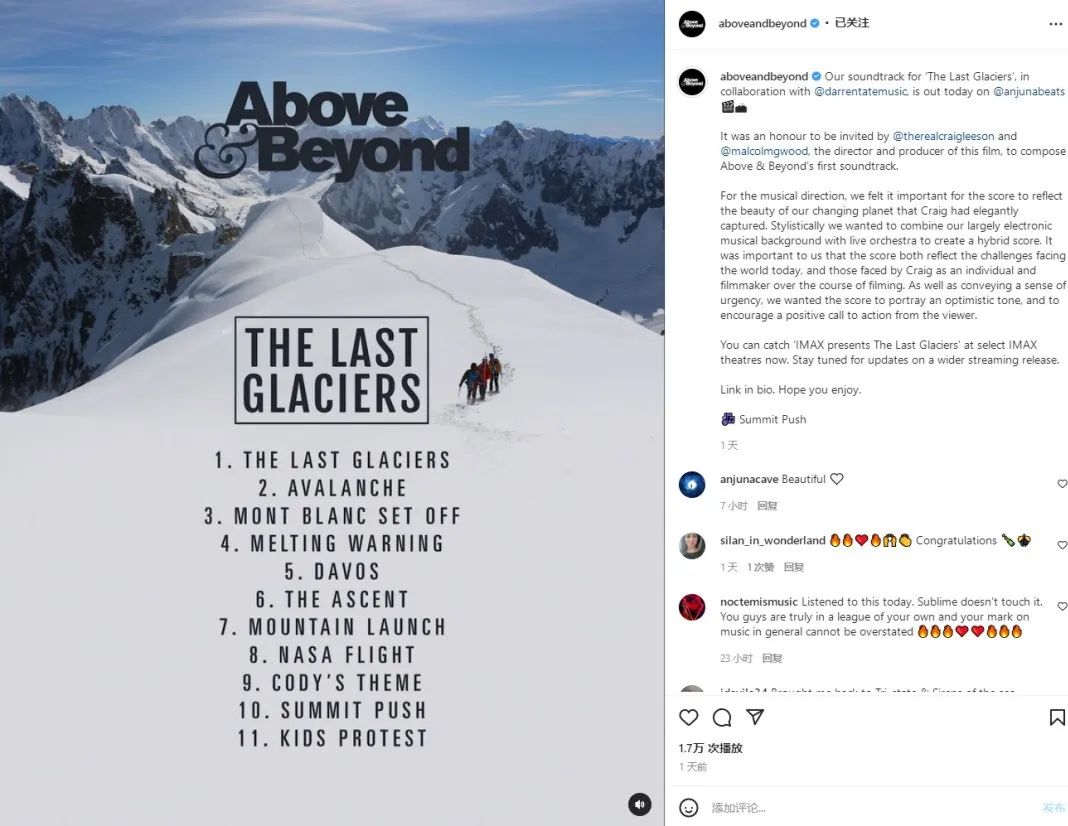Open @malcolmgwood mention link

[764, 151]
